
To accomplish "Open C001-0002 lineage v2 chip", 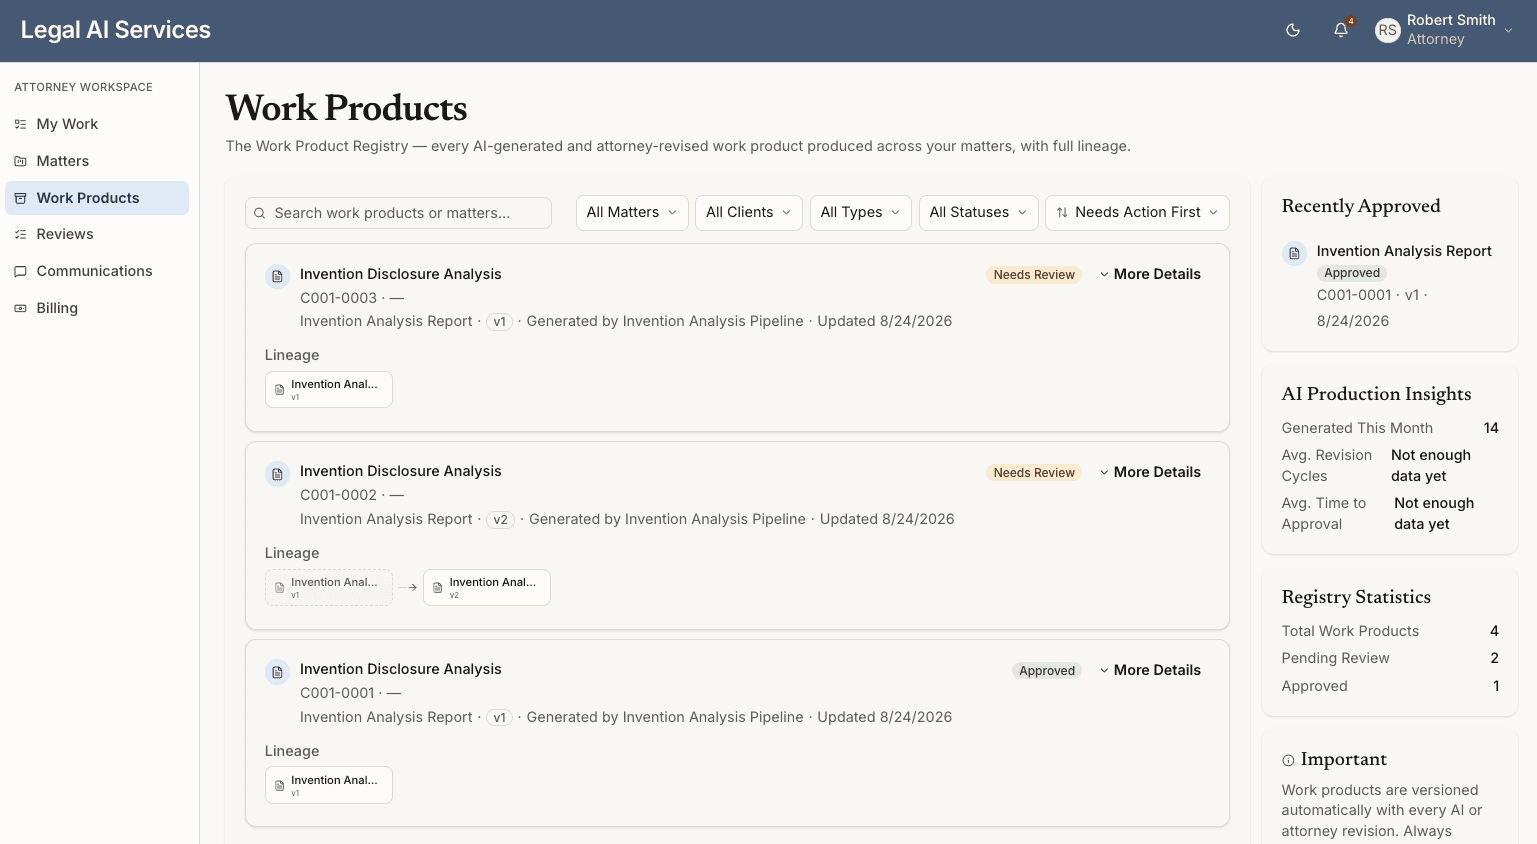I will (x=487, y=588).
